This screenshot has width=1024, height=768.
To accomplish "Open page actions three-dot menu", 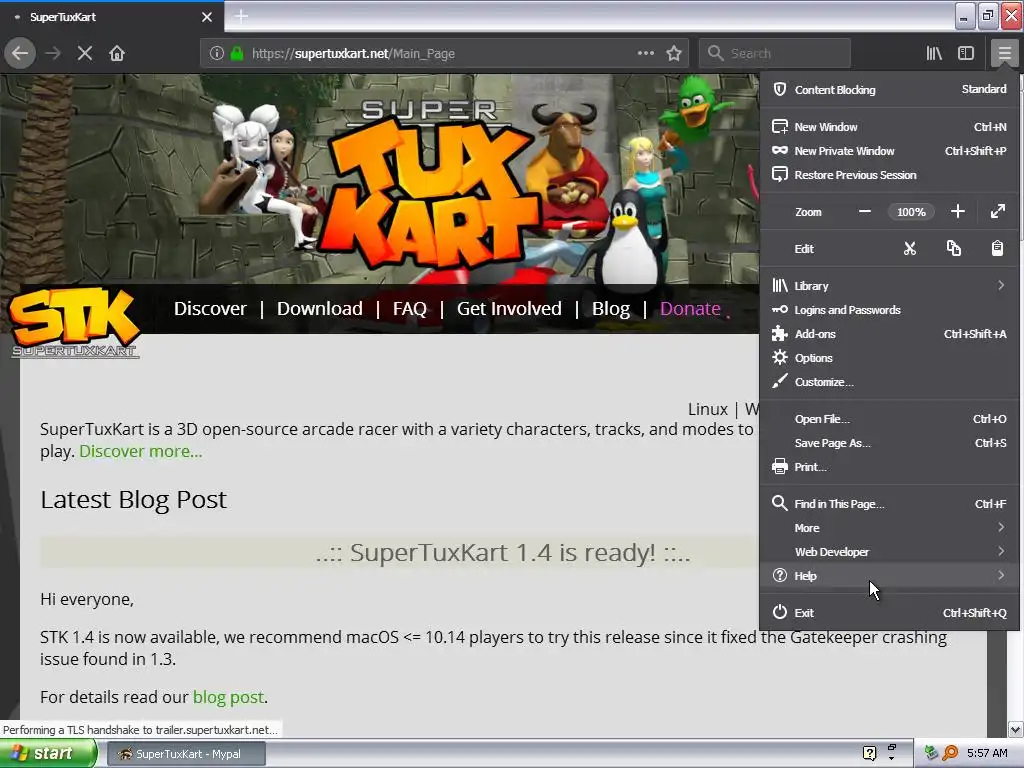I will (x=645, y=53).
